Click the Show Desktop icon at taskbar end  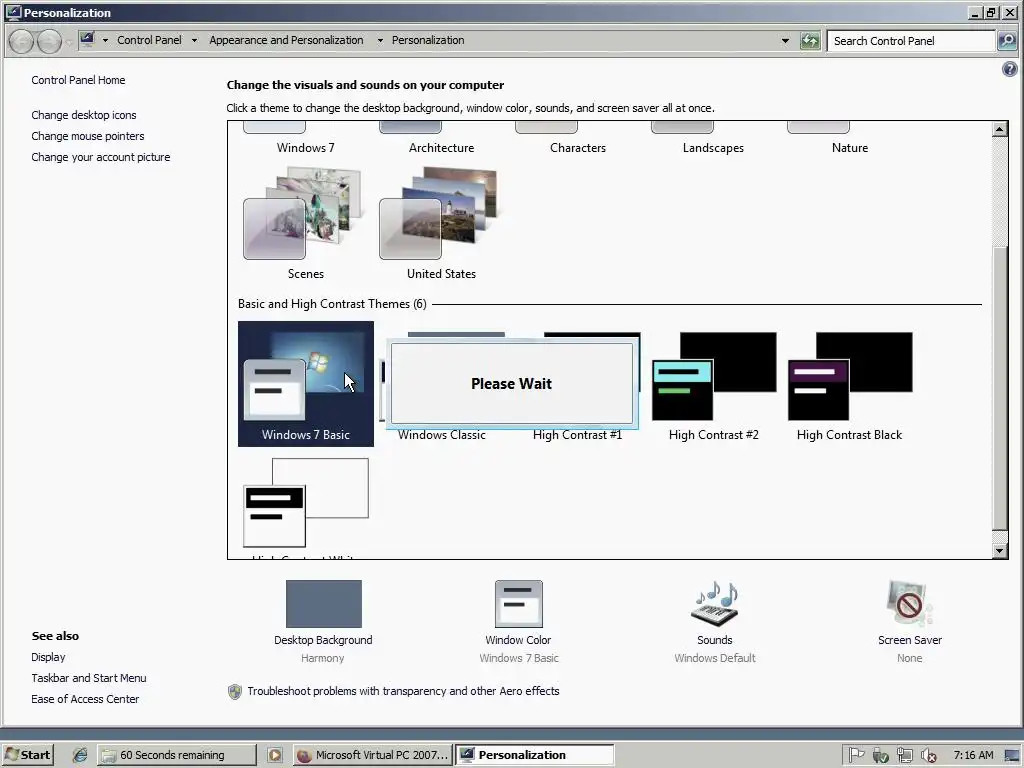1012,756
